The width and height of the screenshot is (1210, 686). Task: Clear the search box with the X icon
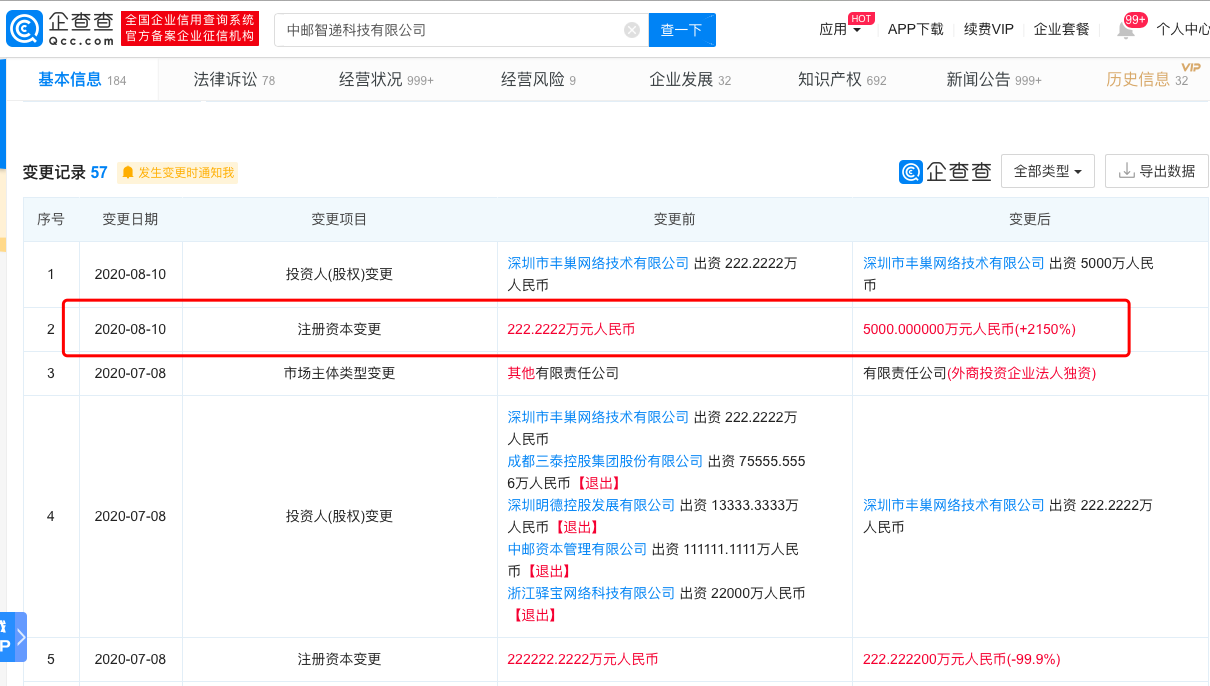[x=632, y=30]
